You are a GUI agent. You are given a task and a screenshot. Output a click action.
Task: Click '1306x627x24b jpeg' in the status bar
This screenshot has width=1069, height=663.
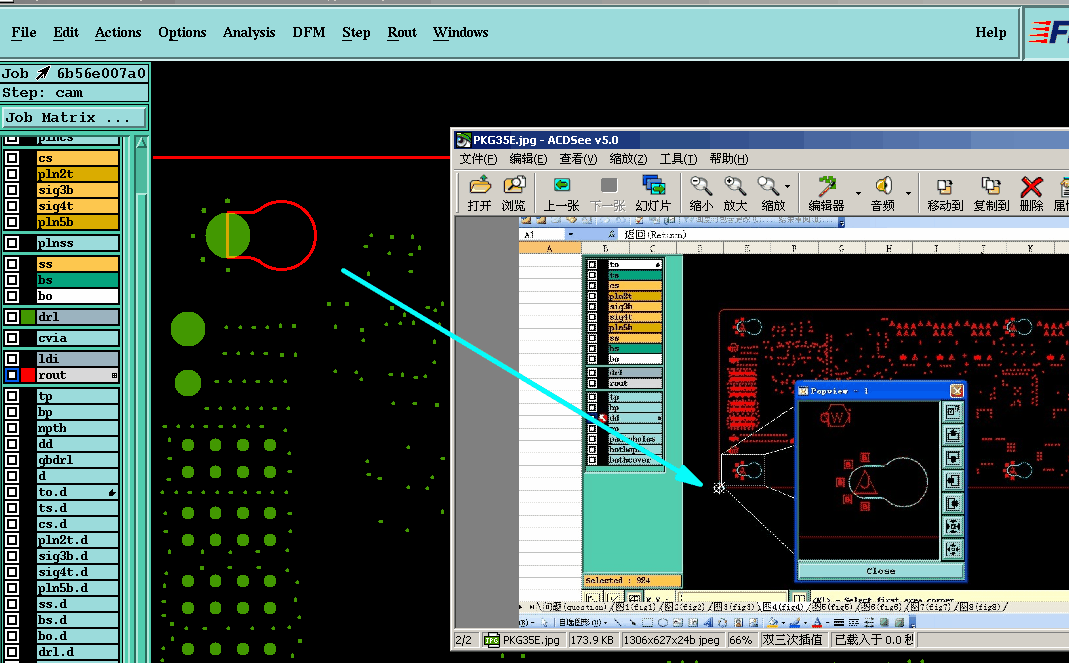671,640
